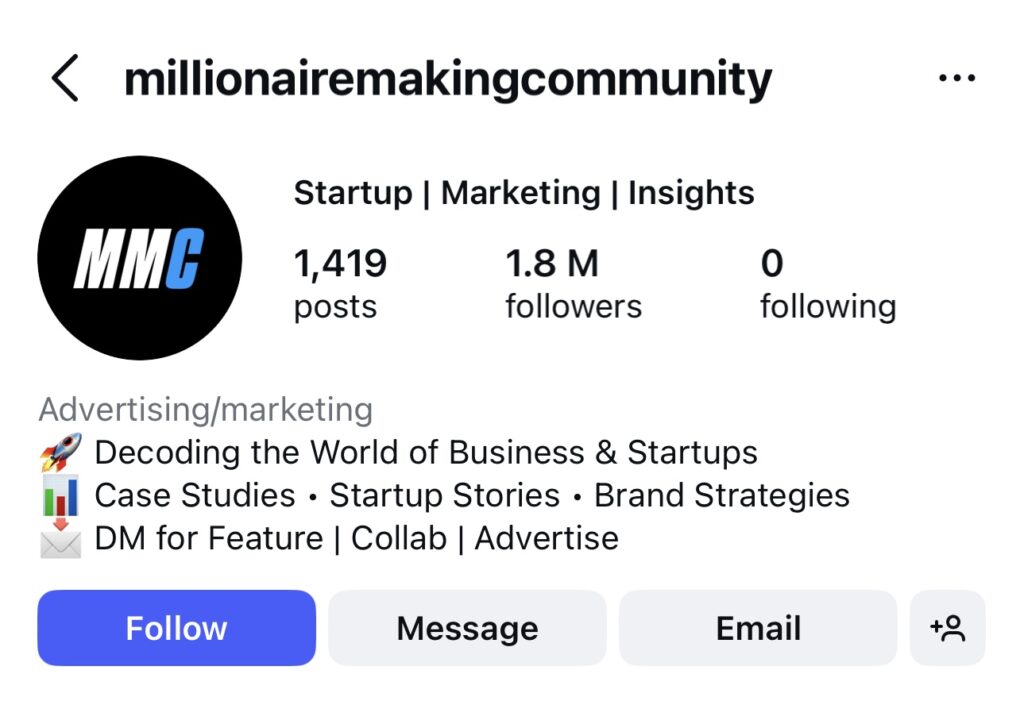Tap the blue C in MMC logo

pos(185,258)
